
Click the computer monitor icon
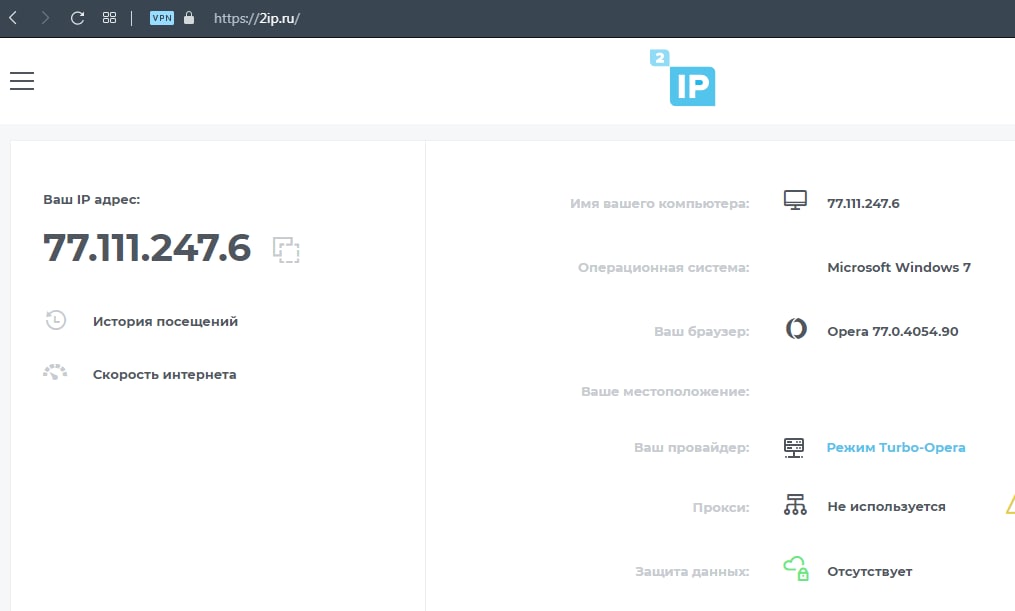(x=796, y=200)
